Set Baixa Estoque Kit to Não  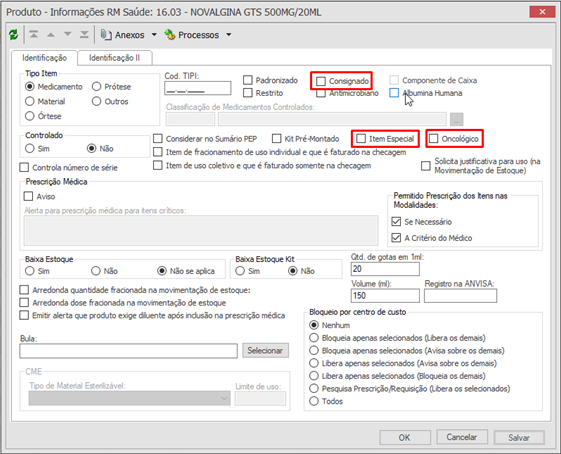pos(293,271)
